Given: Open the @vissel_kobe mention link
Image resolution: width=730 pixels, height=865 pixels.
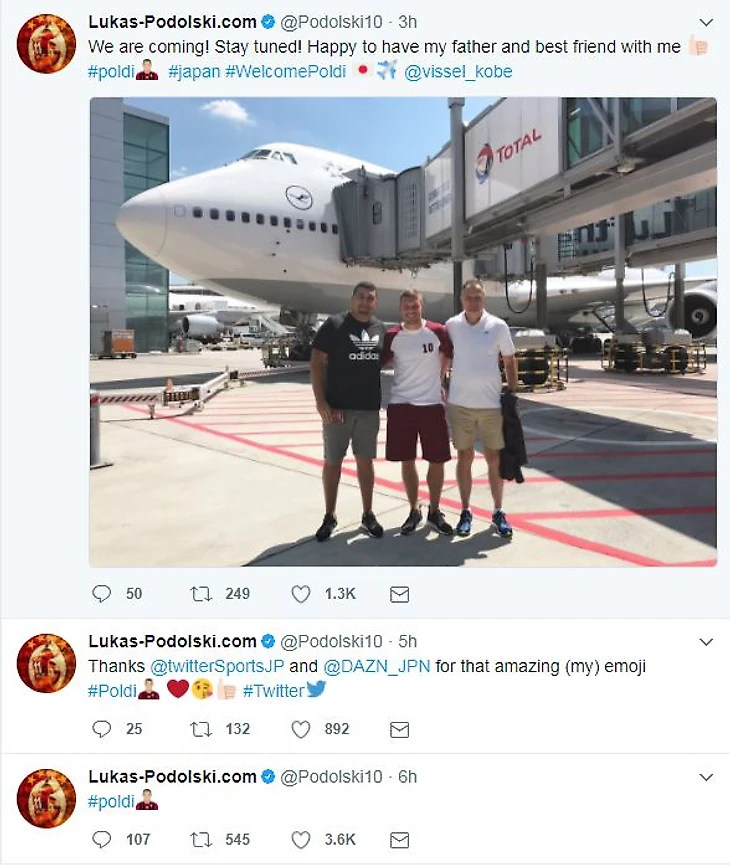Looking at the screenshot, I should 458,72.
